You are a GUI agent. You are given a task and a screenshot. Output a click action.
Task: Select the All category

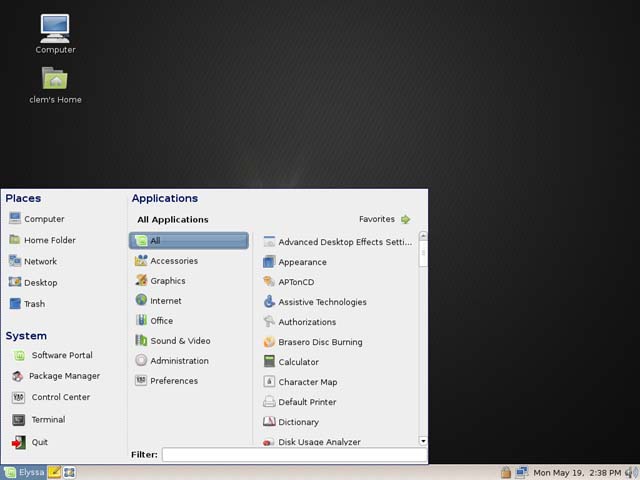[189, 240]
